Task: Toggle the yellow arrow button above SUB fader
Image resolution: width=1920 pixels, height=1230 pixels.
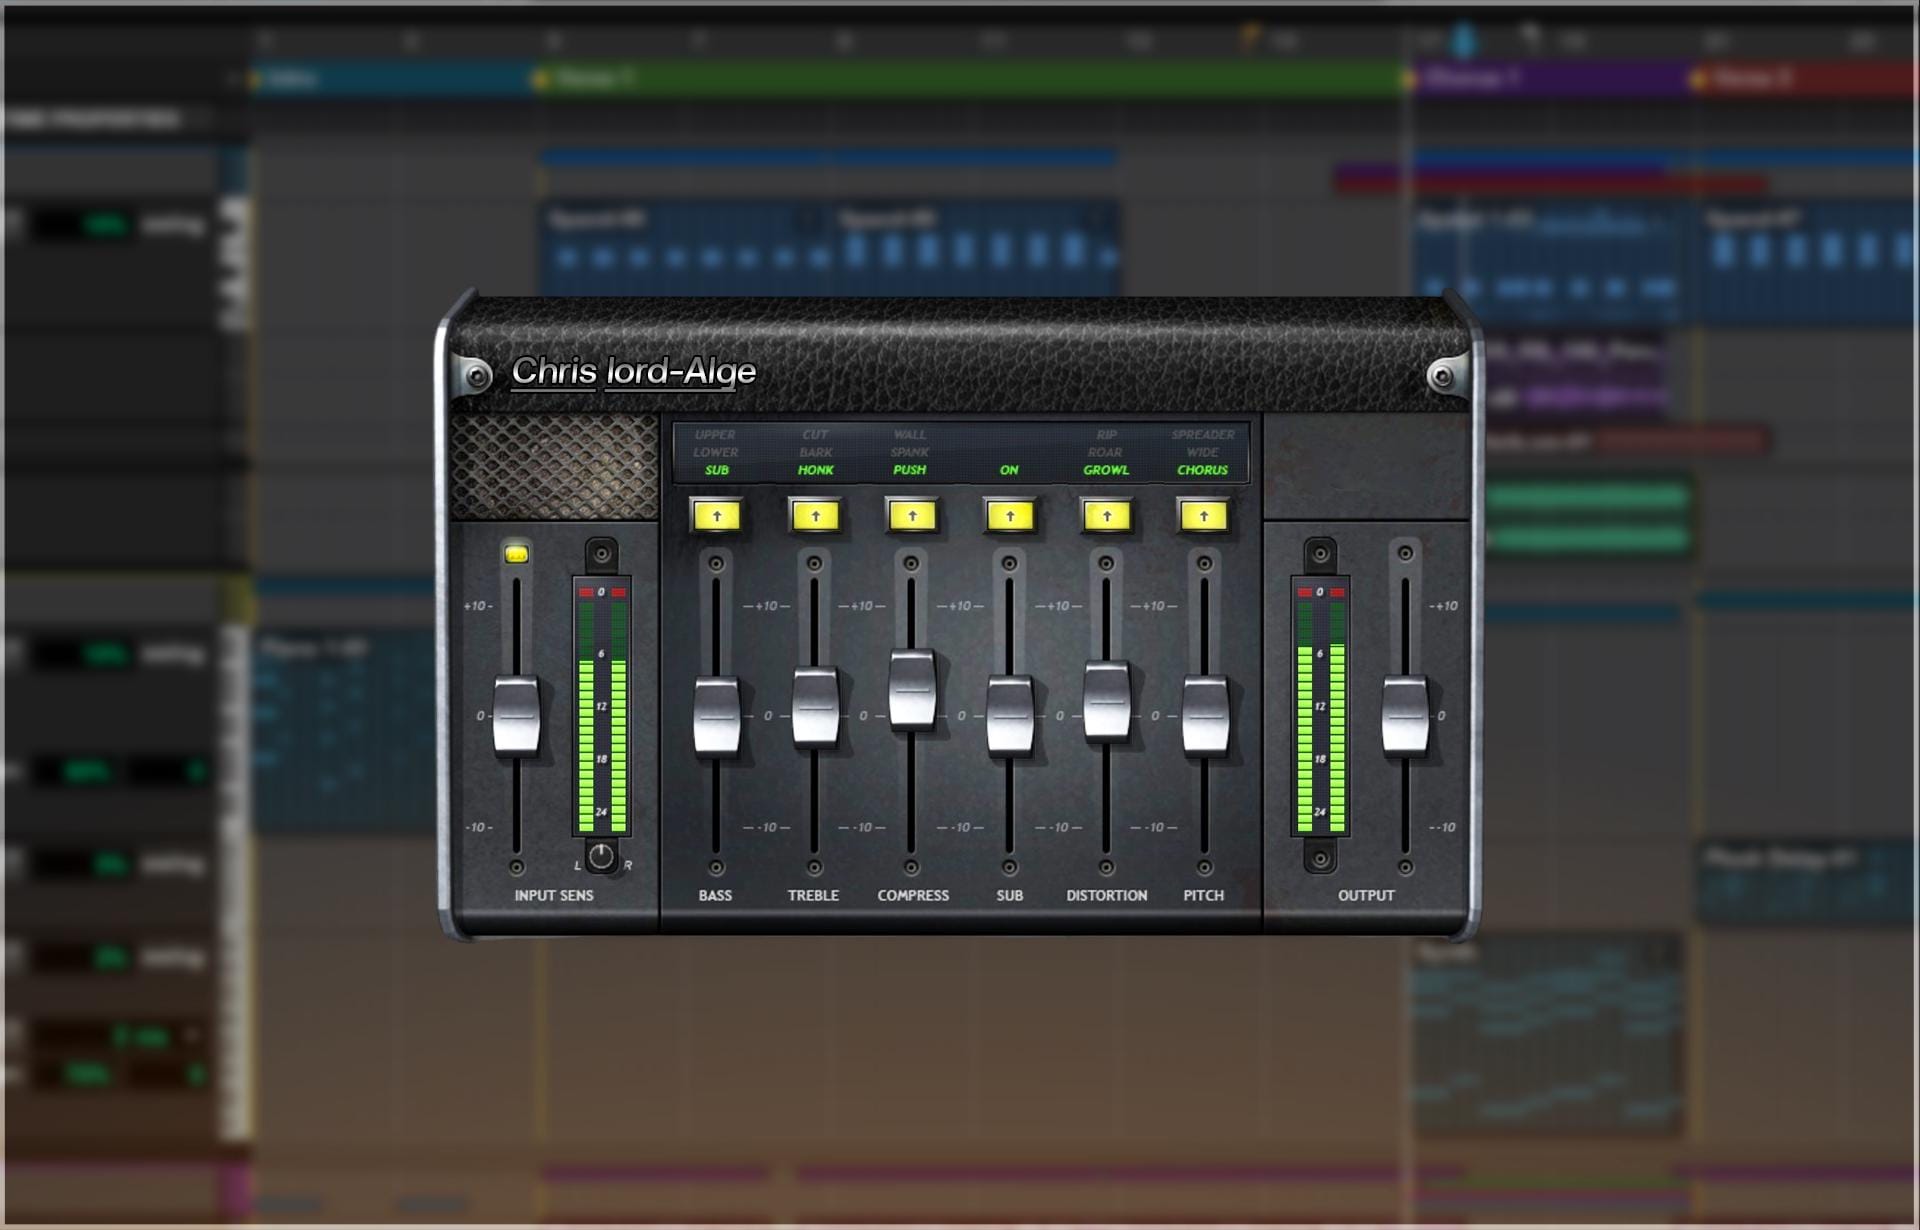Action: (x=1010, y=516)
